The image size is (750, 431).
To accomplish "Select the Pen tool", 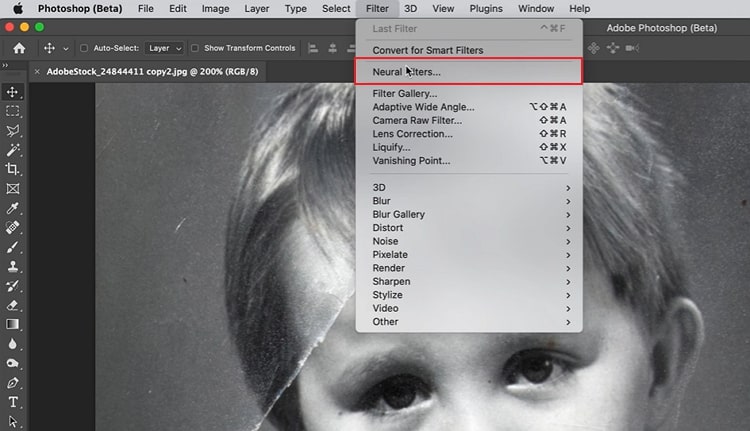I will tap(12, 383).
